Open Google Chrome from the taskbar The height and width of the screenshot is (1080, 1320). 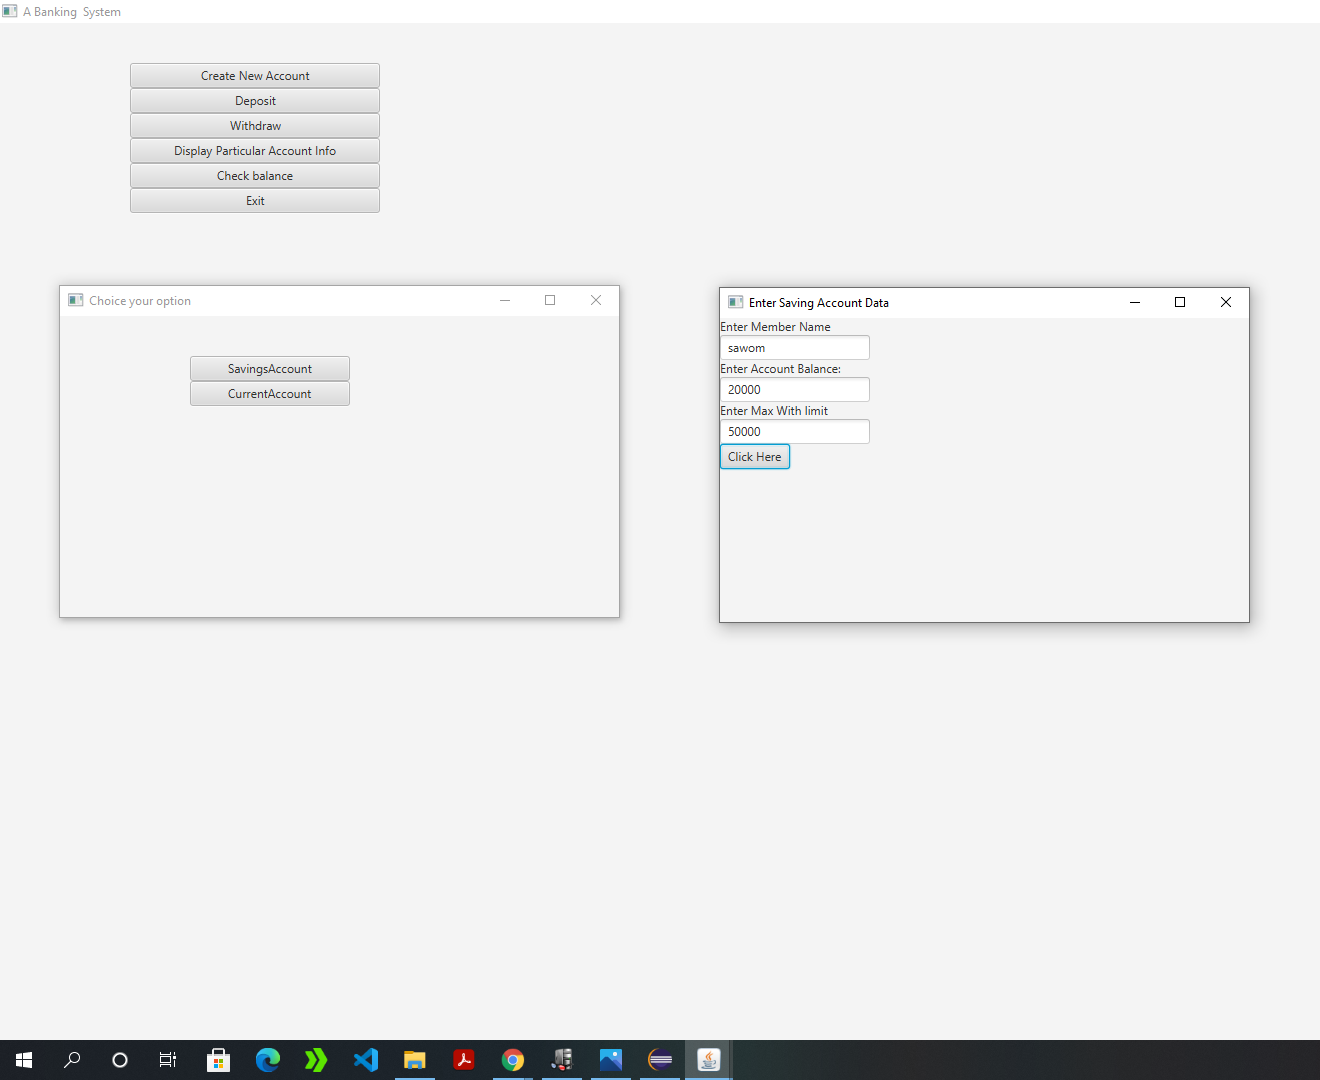click(x=513, y=1060)
